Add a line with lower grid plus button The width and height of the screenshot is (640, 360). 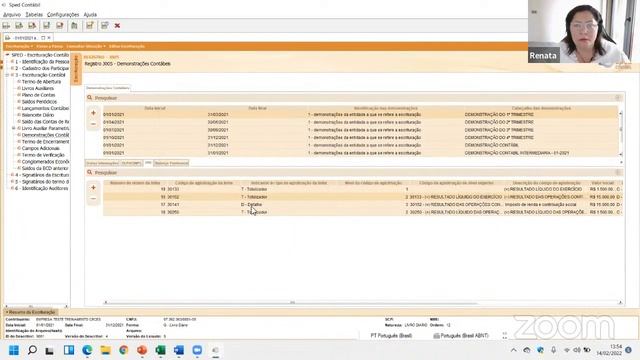pos(93,187)
